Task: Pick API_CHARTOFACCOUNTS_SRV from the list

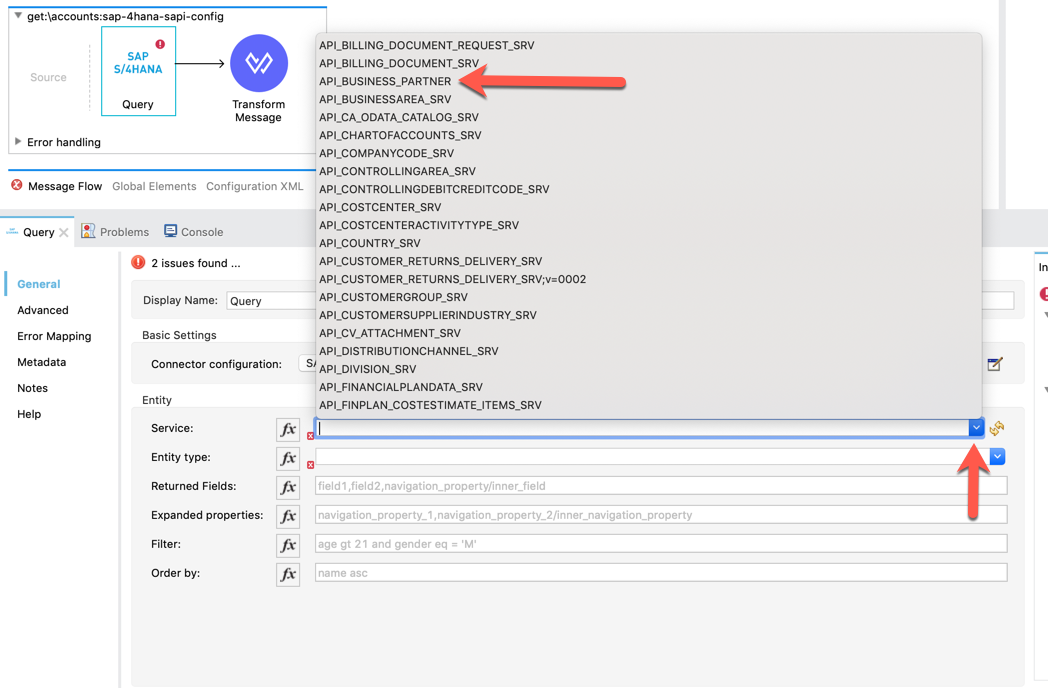Action: point(400,136)
